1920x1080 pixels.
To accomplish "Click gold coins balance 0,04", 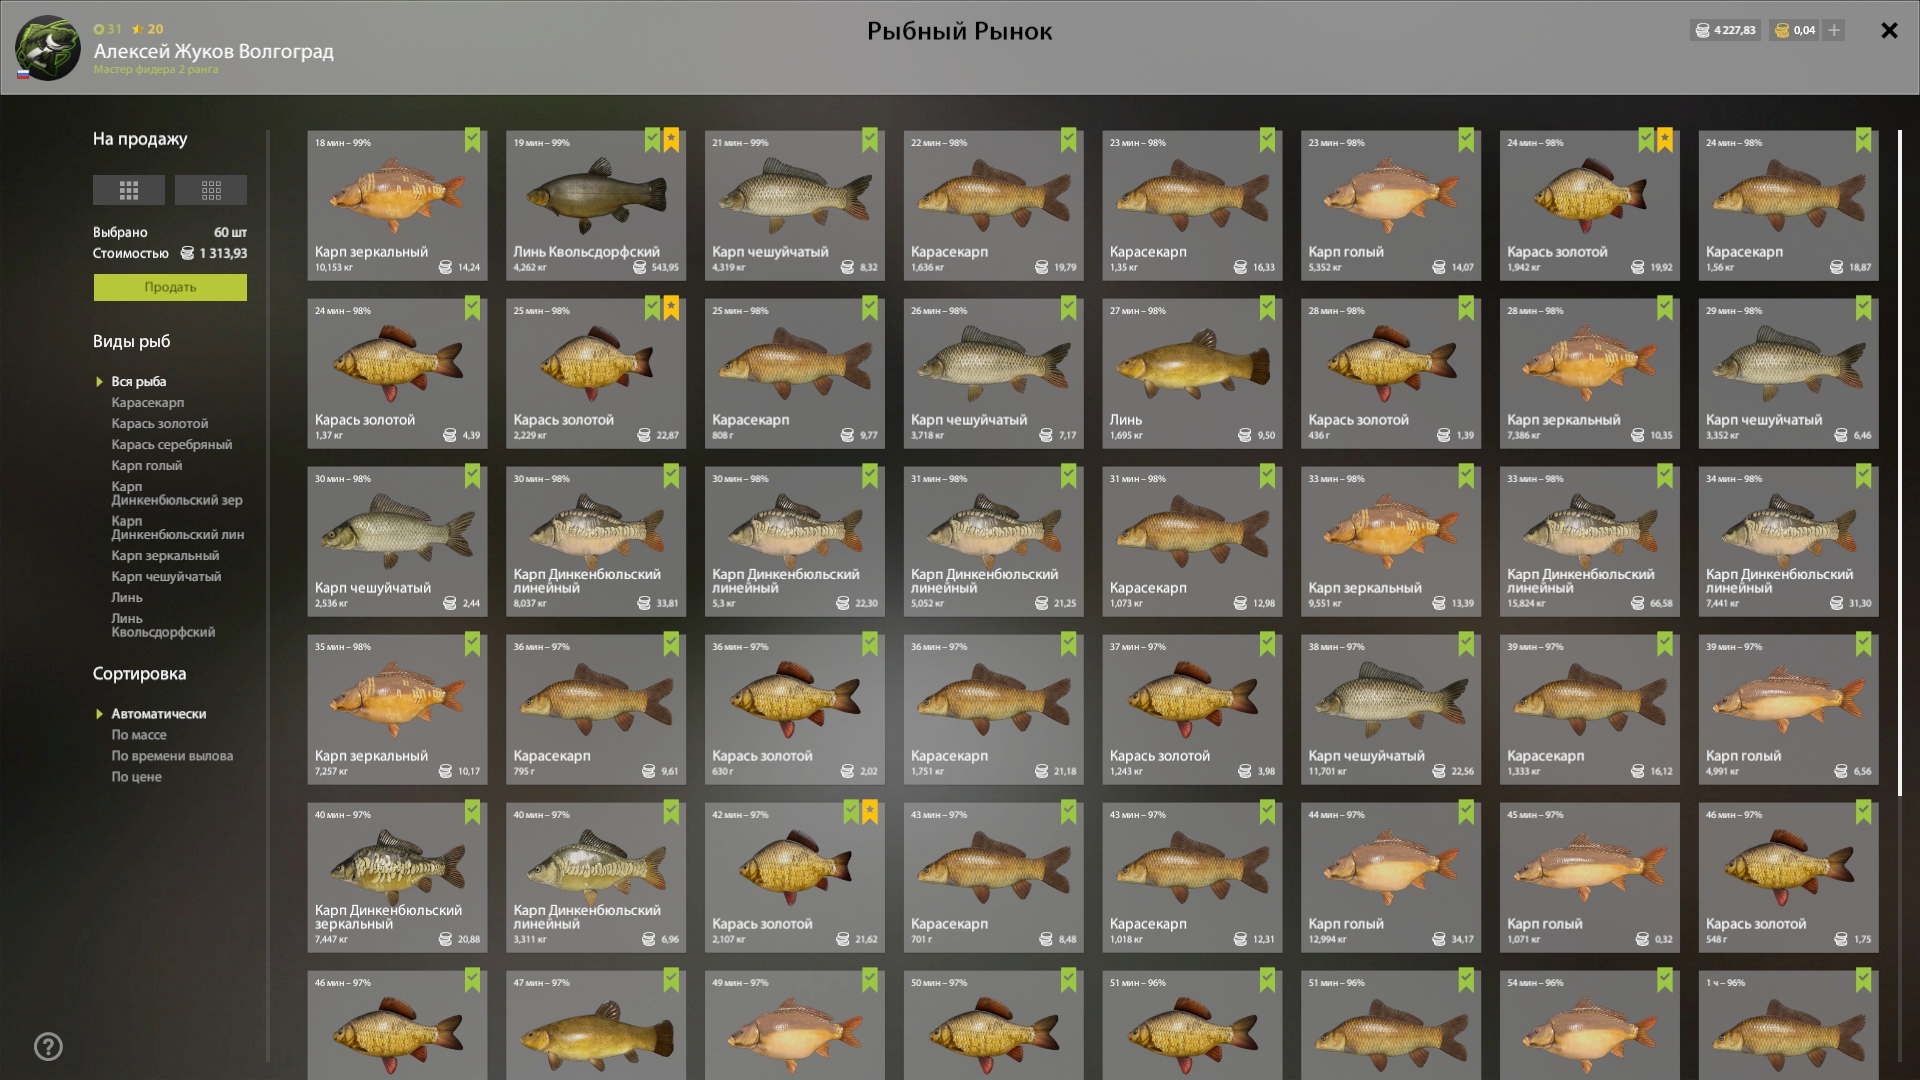I will [1795, 30].
